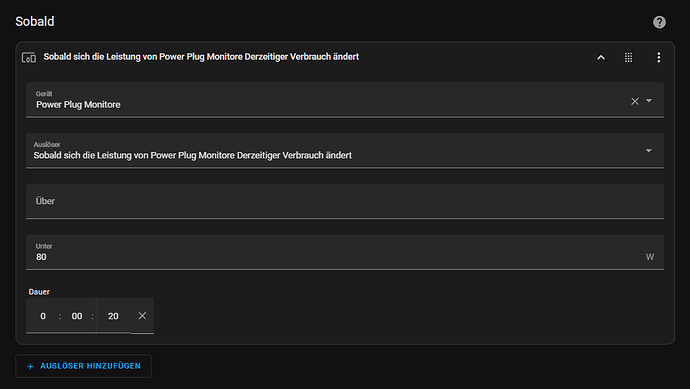Focus the Über input field

[345, 201]
